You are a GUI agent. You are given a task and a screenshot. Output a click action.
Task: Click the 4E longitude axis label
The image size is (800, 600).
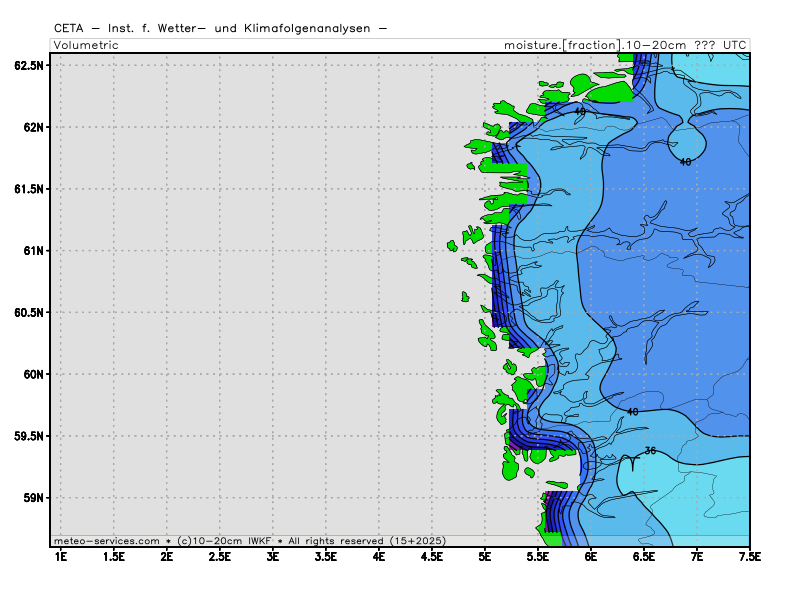tap(379, 555)
